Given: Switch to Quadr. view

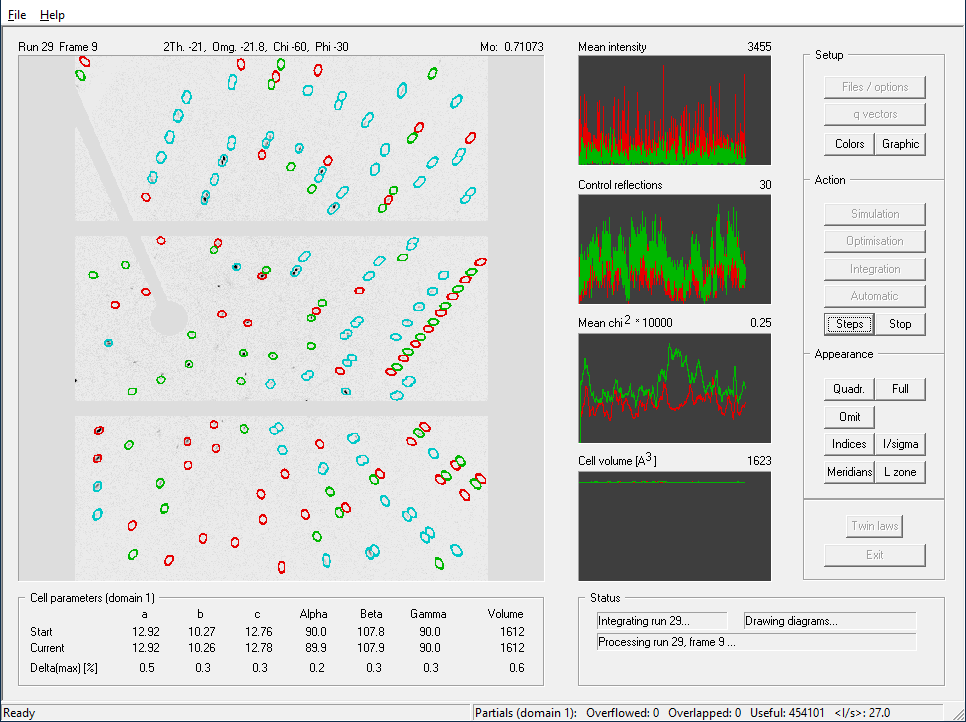Looking at the screenshot, I should pyautogui.click(x=849, y=389).
